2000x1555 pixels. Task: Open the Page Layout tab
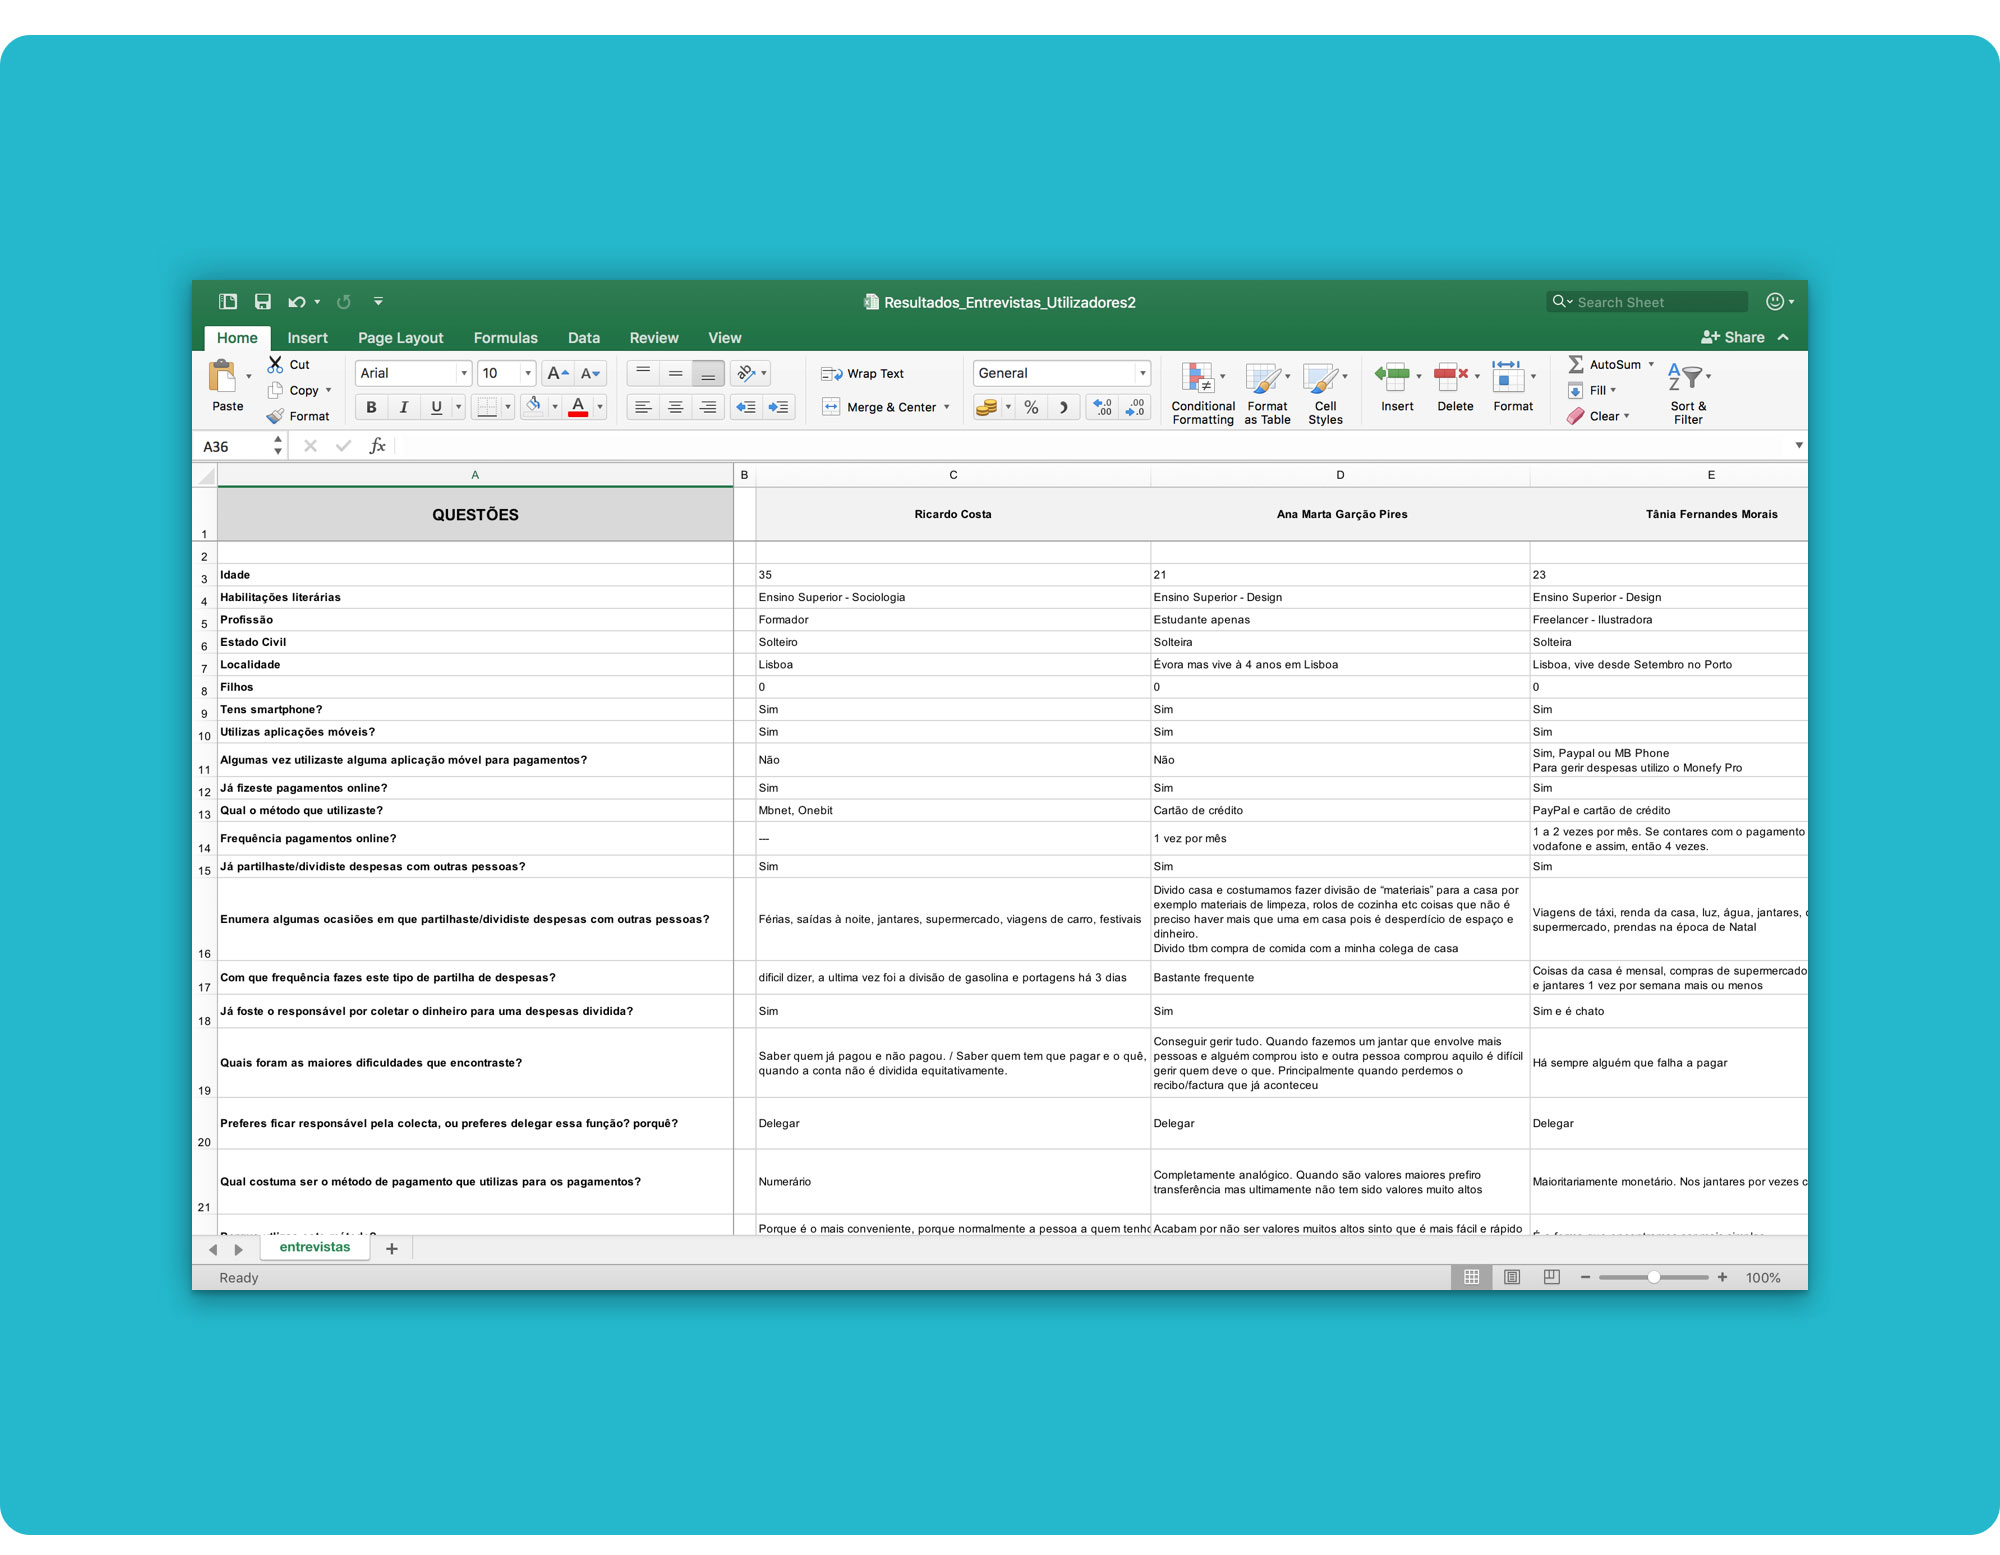(400, 338)
